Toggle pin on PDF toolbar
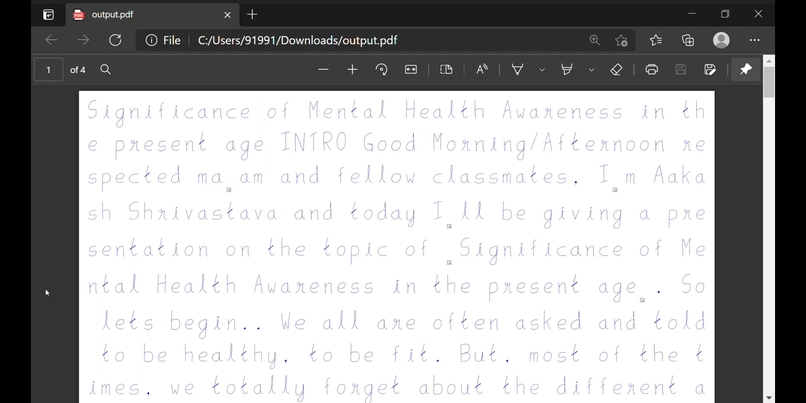This screenshot has height=403, width=806. click(x=745, y=69)
